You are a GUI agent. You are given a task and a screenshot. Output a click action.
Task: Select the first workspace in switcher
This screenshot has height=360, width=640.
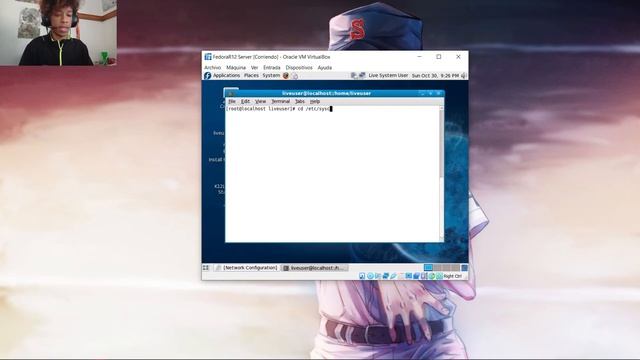coord(428,268)
